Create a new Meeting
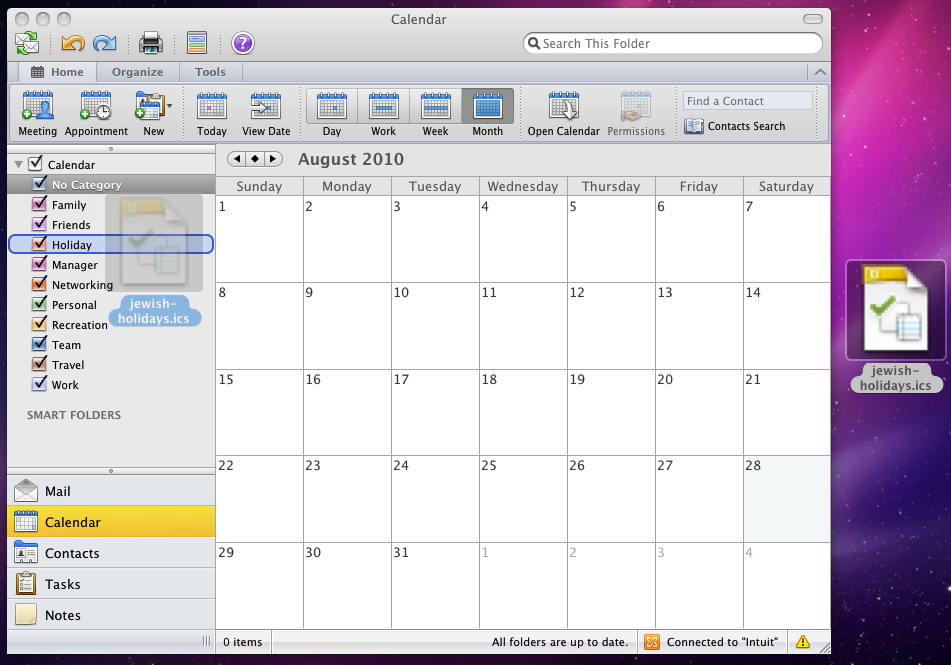This screenshot has height=665, width=951. click(37, 112)
